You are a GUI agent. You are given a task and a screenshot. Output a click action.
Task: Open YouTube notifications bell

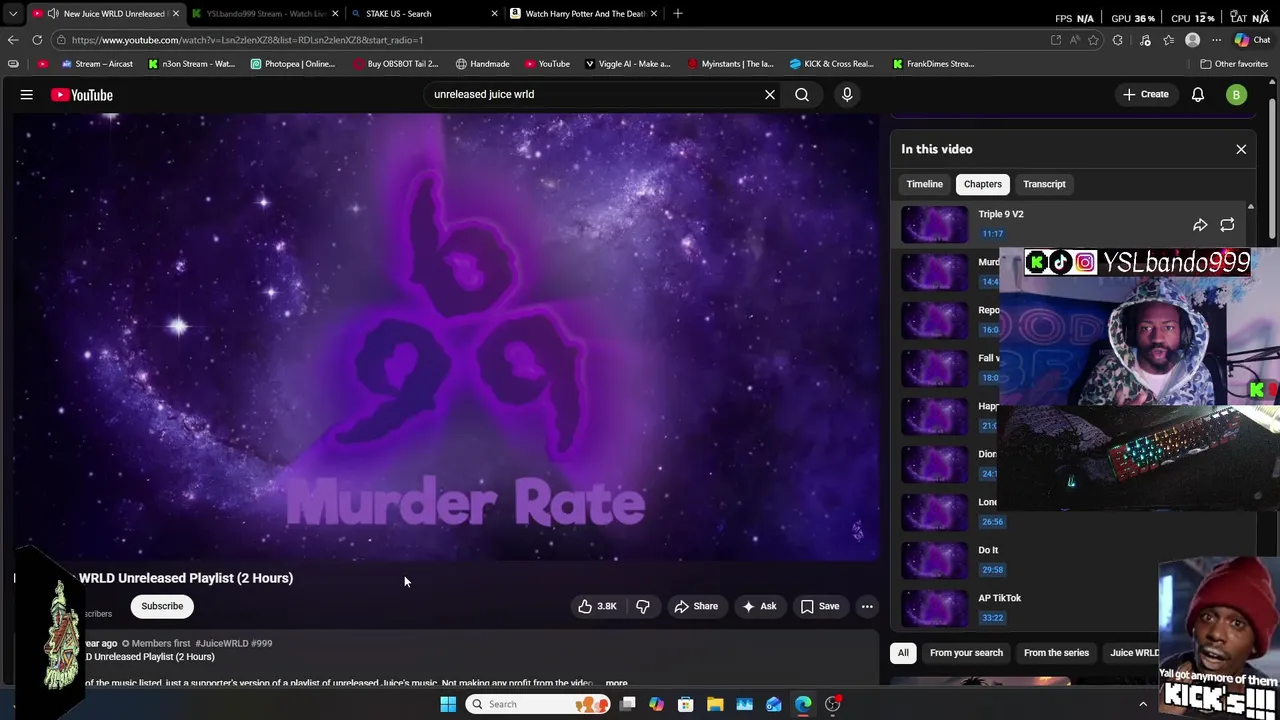1197,95
